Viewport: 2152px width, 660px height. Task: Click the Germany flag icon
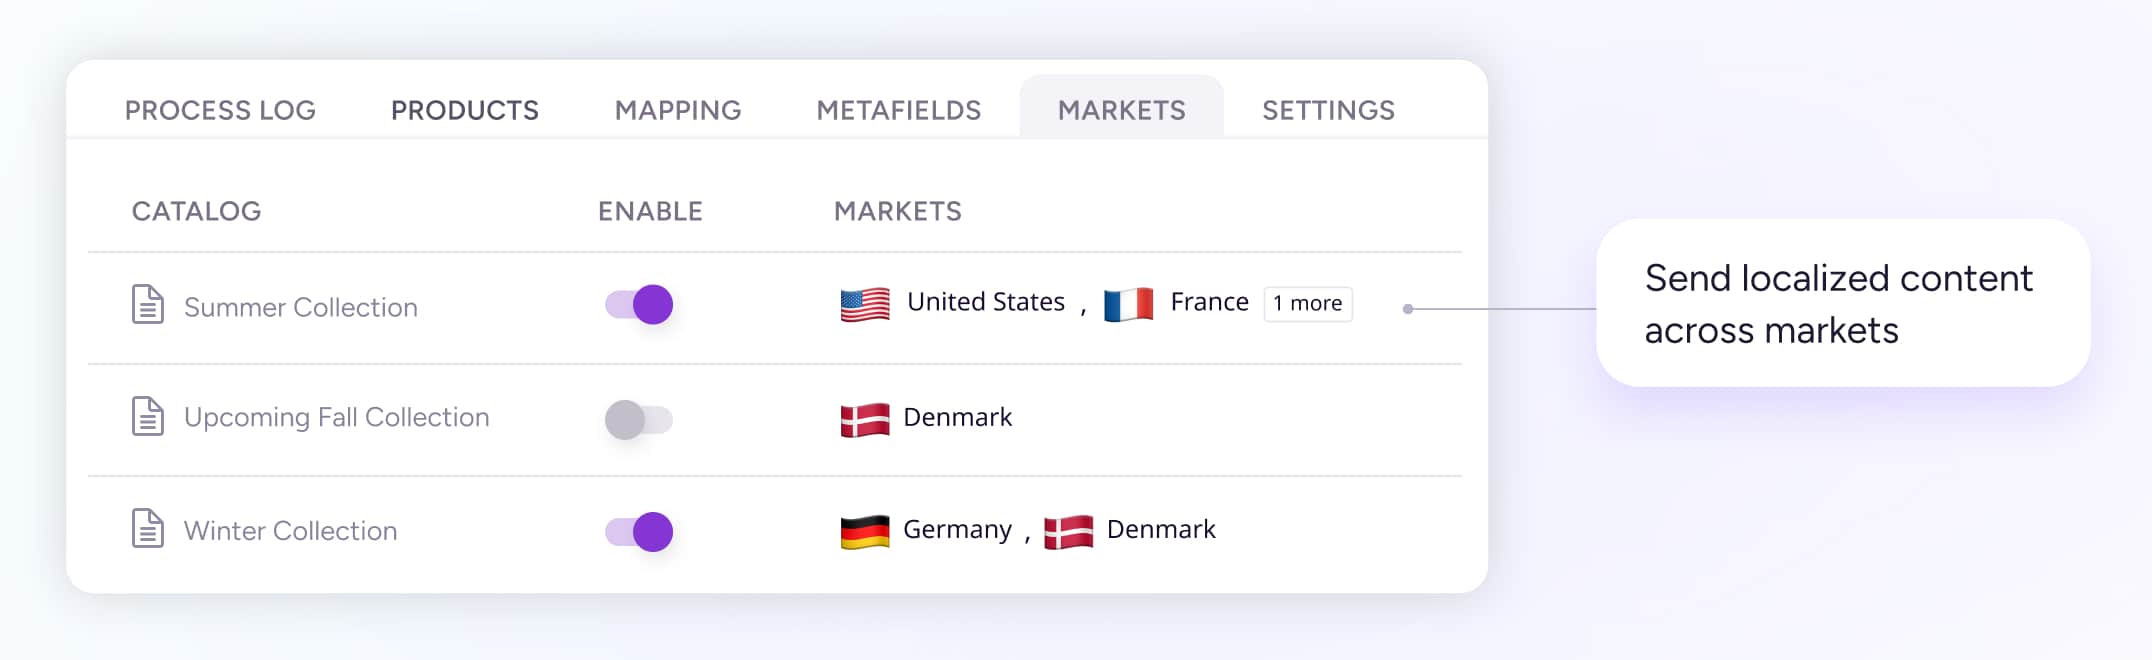point(865,531)
